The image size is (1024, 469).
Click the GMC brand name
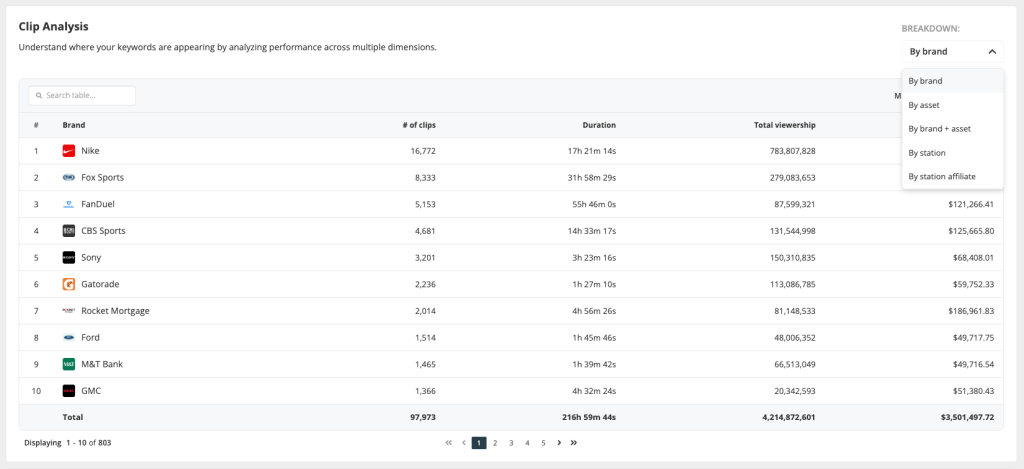coord(91,391)
